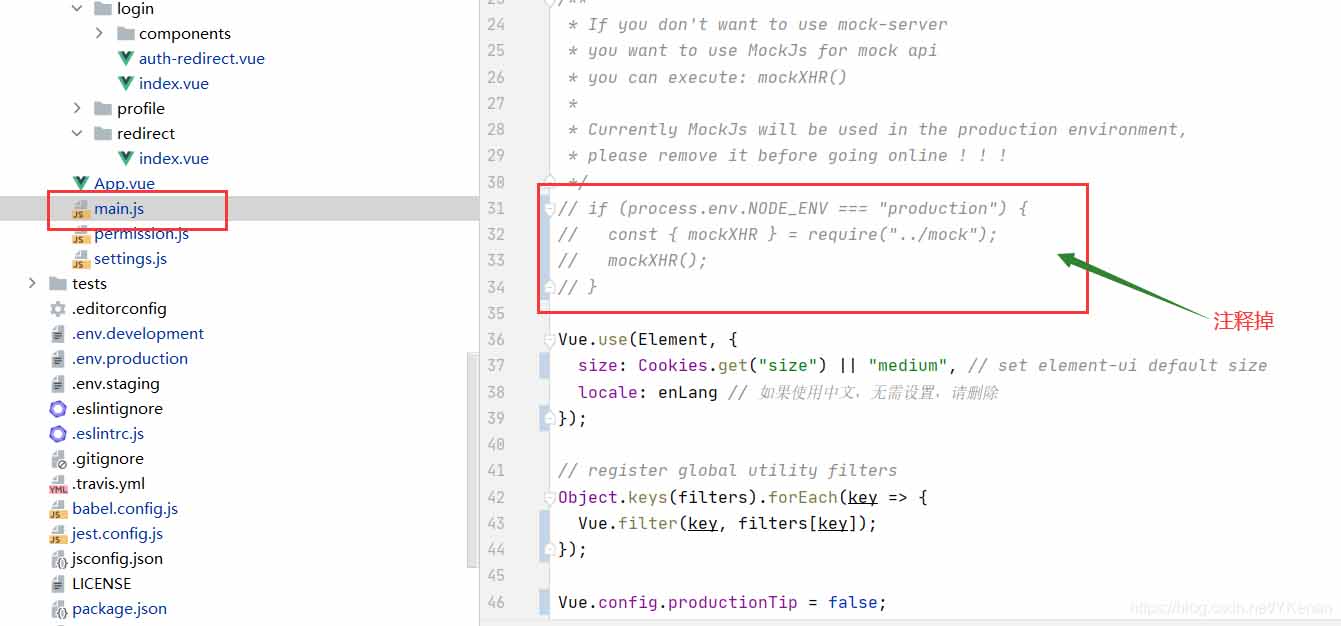This screenshot has width=1341, height=626.
Task: Open jest.config.js file
Action: (117, 534)
